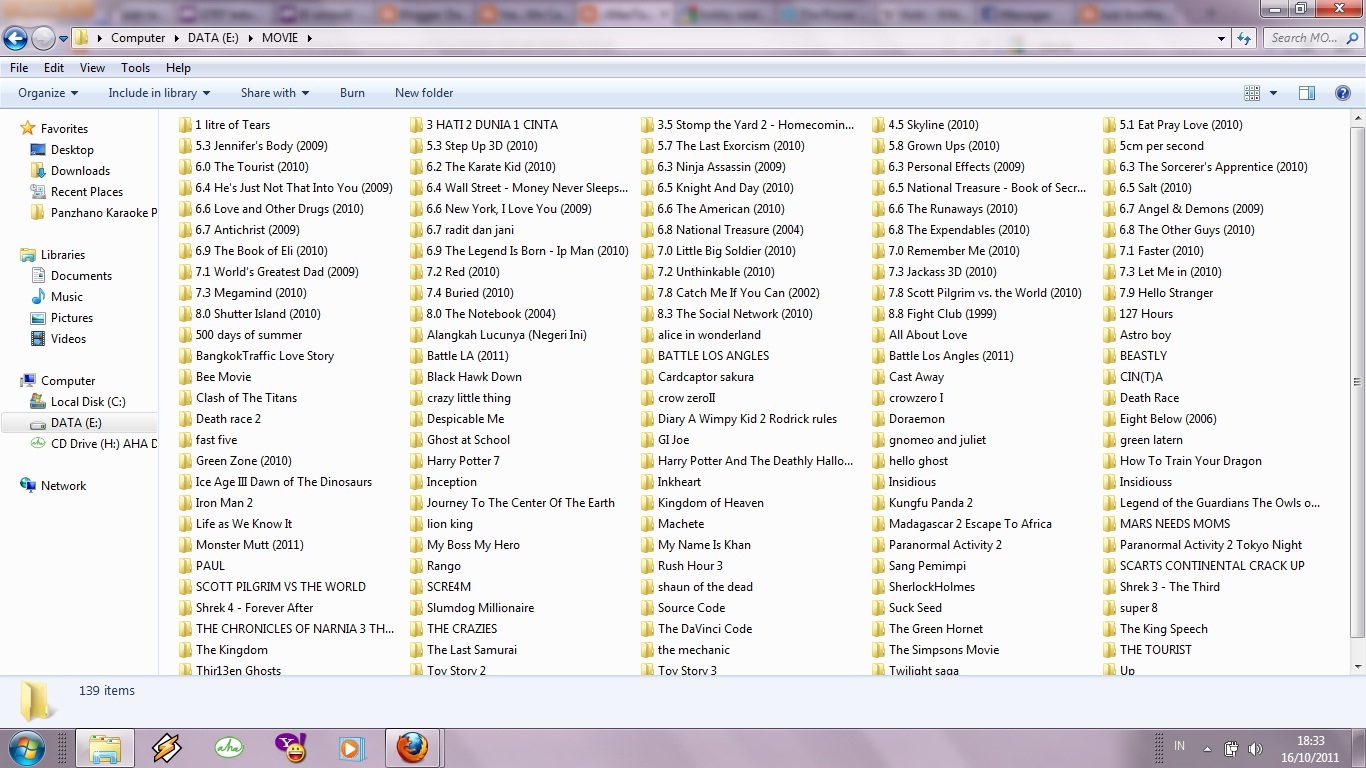Click the scroll down arrow of file list
The image size is (1366, 768).
1357,667
